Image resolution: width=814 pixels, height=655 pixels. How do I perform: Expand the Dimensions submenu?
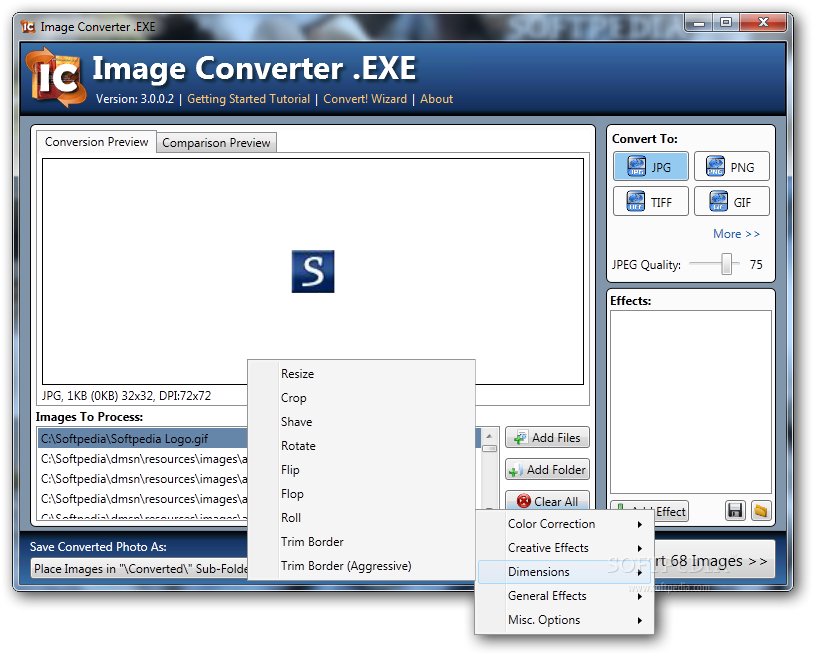click(x=564, y=571)
